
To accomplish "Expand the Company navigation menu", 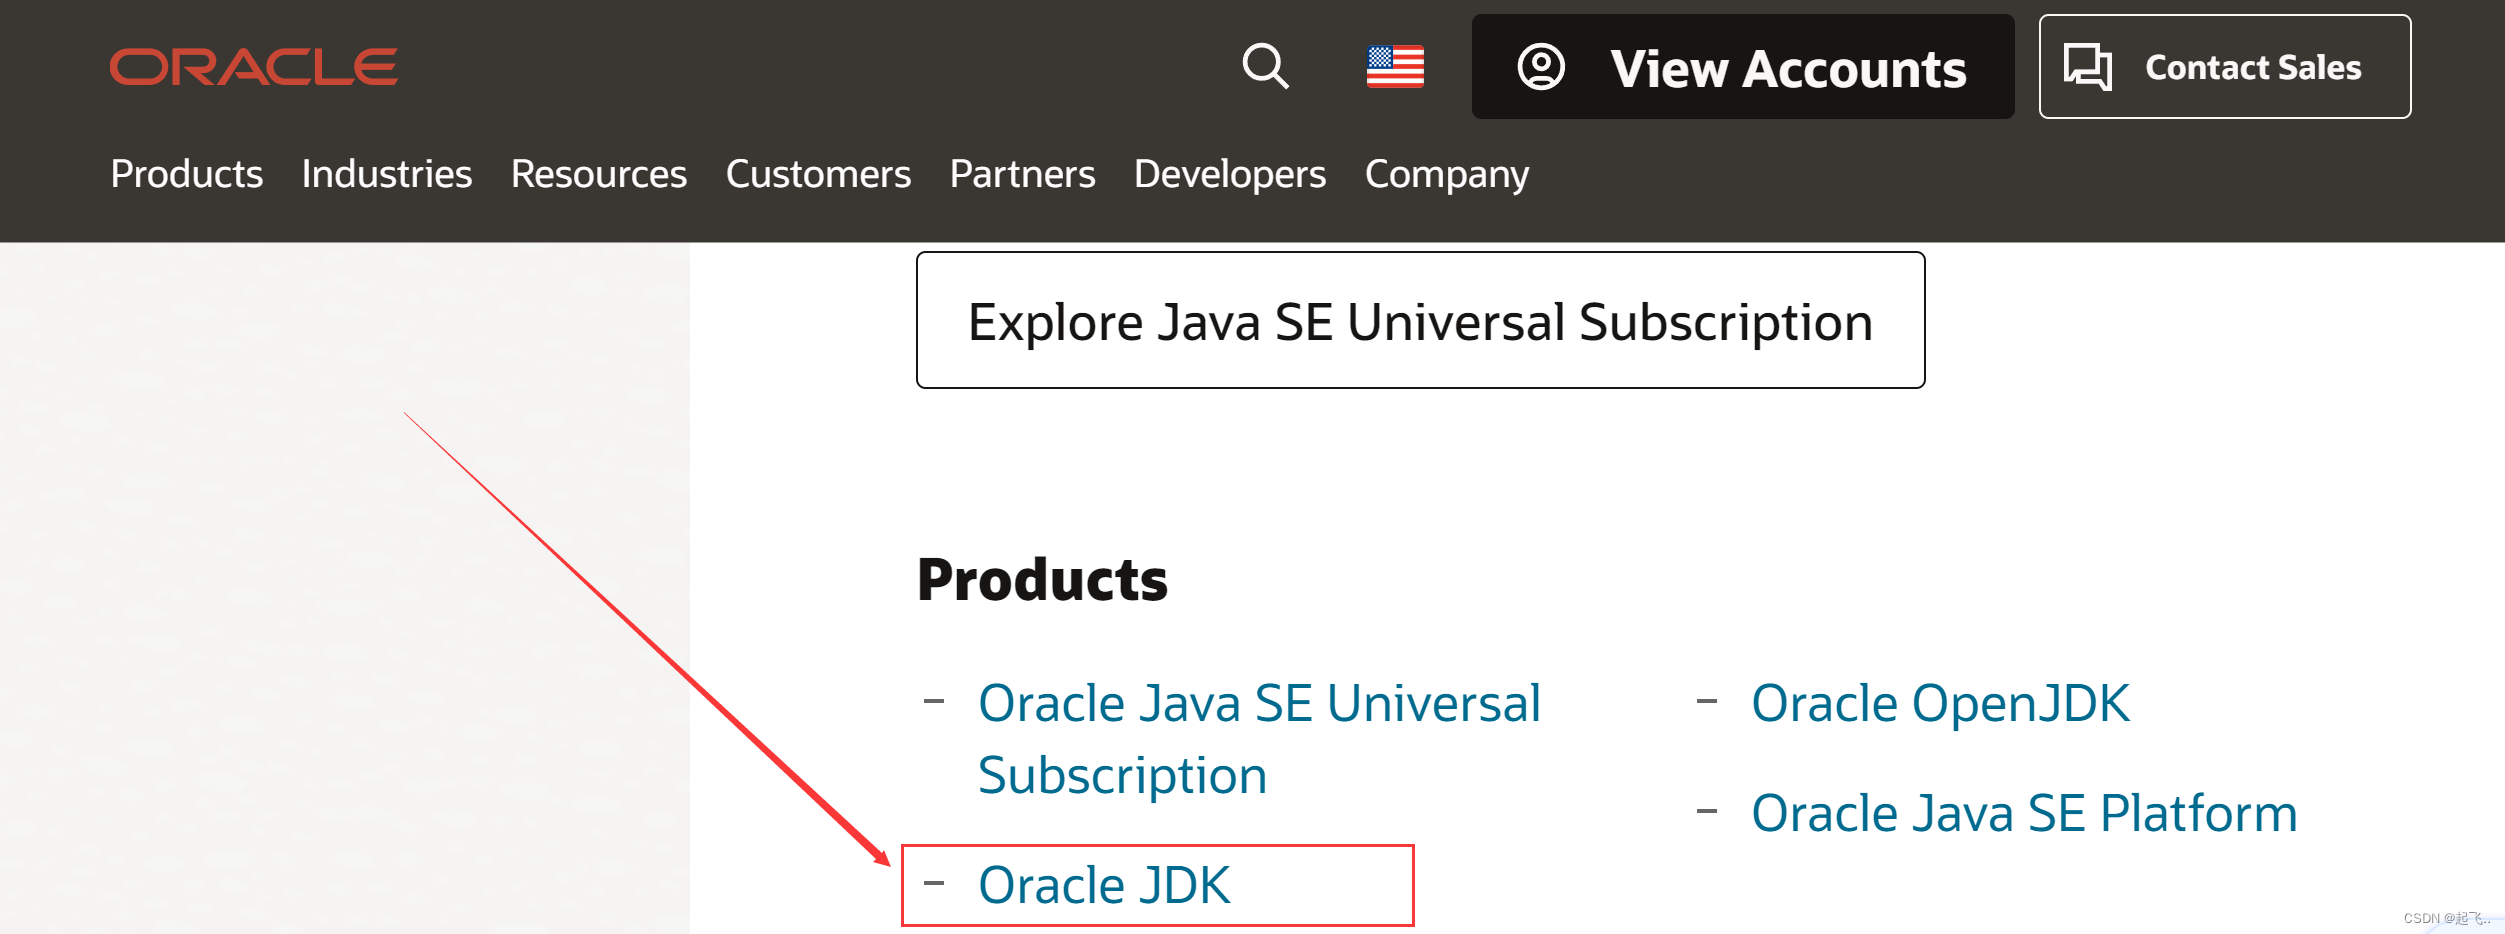I will point(1446,174).
